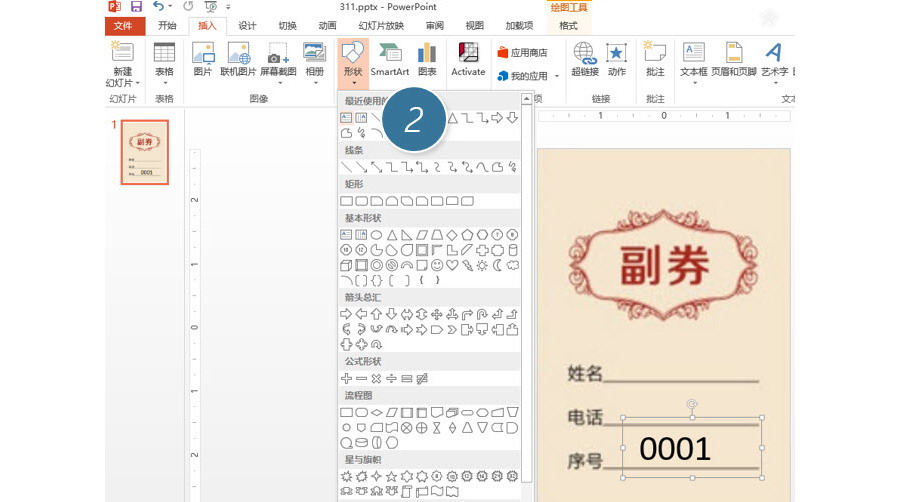Expand the 我的应用 dropdown arrow
Image resolution: width=900 pixels, height=502 pixels.
click(x=557, y=76)
